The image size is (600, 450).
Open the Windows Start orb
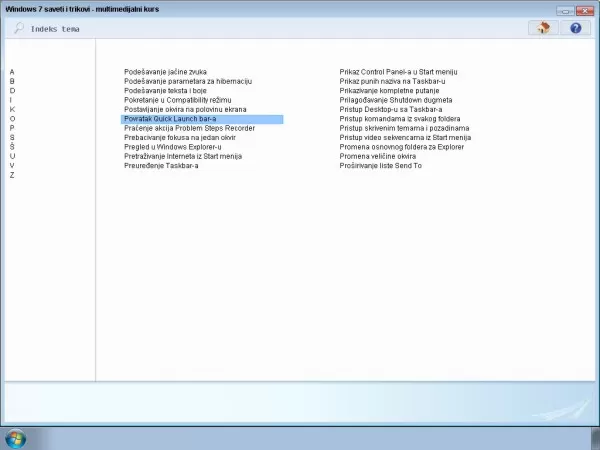point(16,439)
